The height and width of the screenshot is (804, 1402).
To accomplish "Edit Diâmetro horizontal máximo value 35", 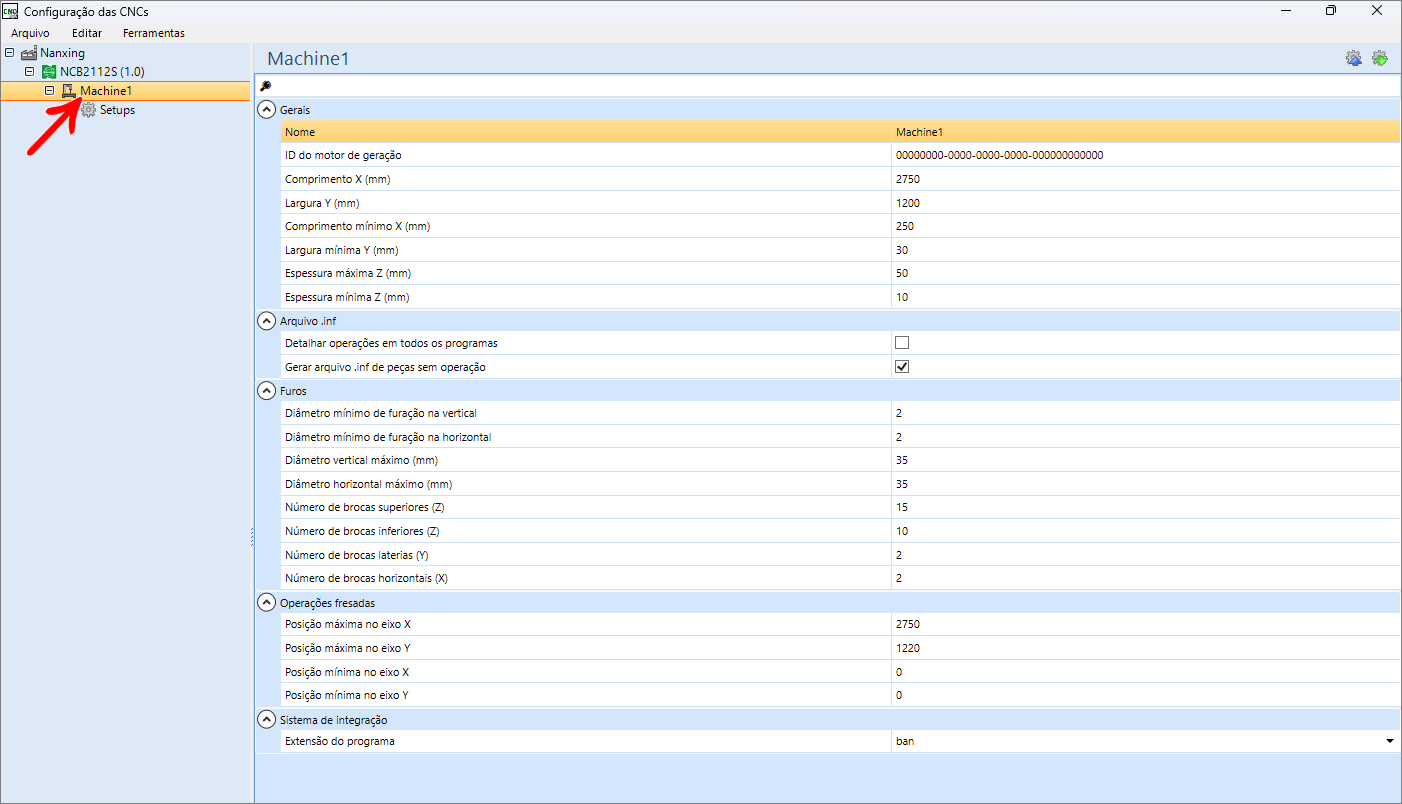I will point(1145,484).
